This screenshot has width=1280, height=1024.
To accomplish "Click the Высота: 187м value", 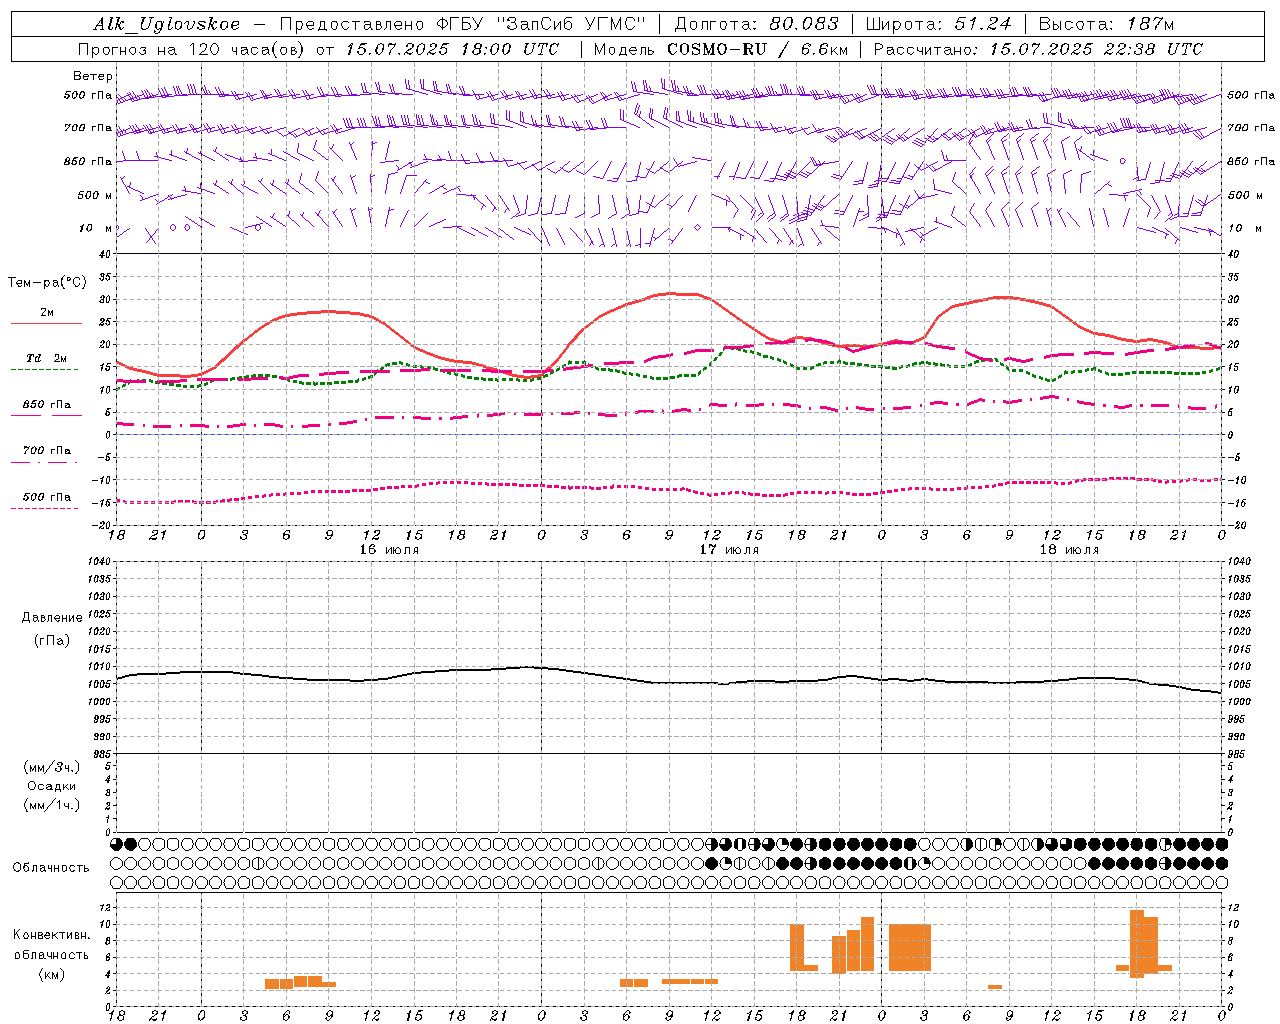I will 1106,24.
